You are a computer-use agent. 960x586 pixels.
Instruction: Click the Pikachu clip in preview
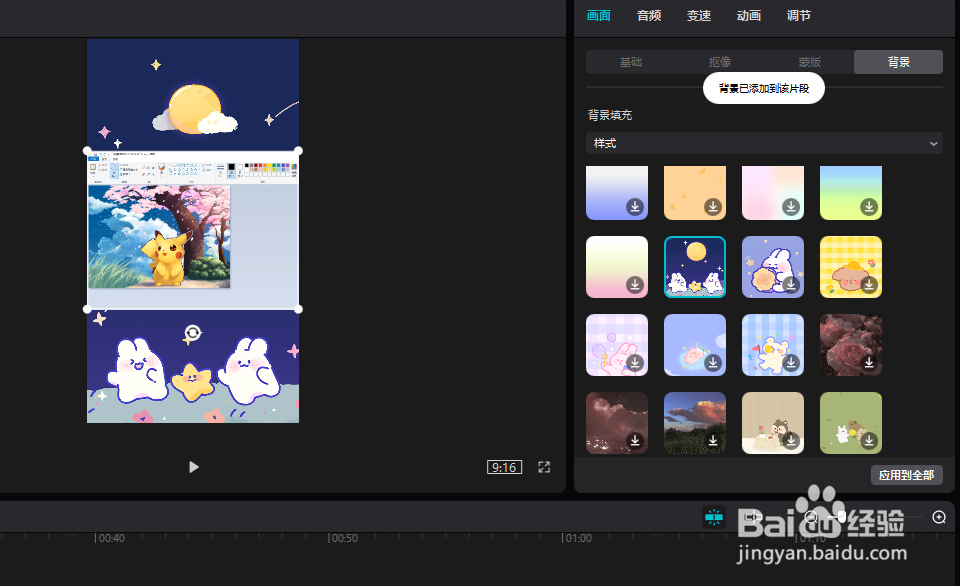pos(193,230)
